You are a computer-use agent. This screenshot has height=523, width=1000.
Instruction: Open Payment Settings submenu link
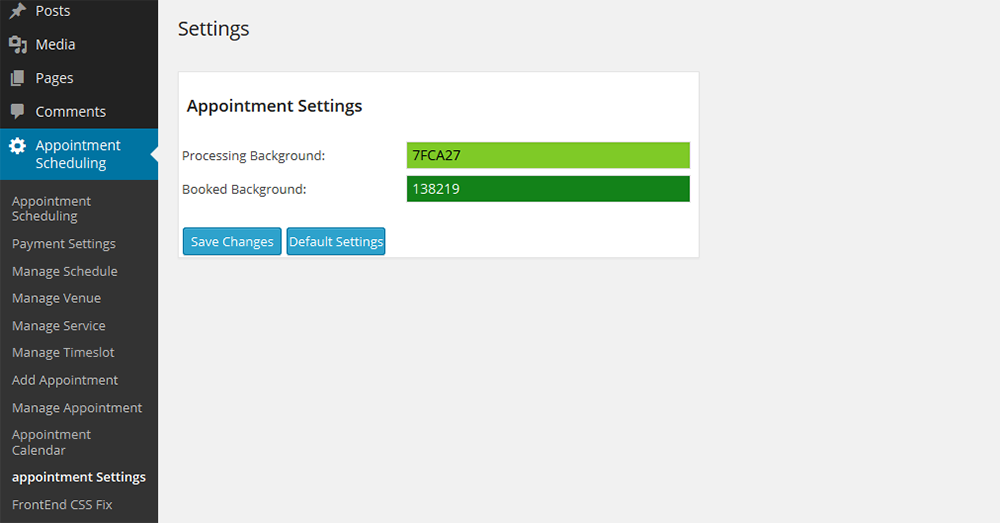[x=64, y=243]
